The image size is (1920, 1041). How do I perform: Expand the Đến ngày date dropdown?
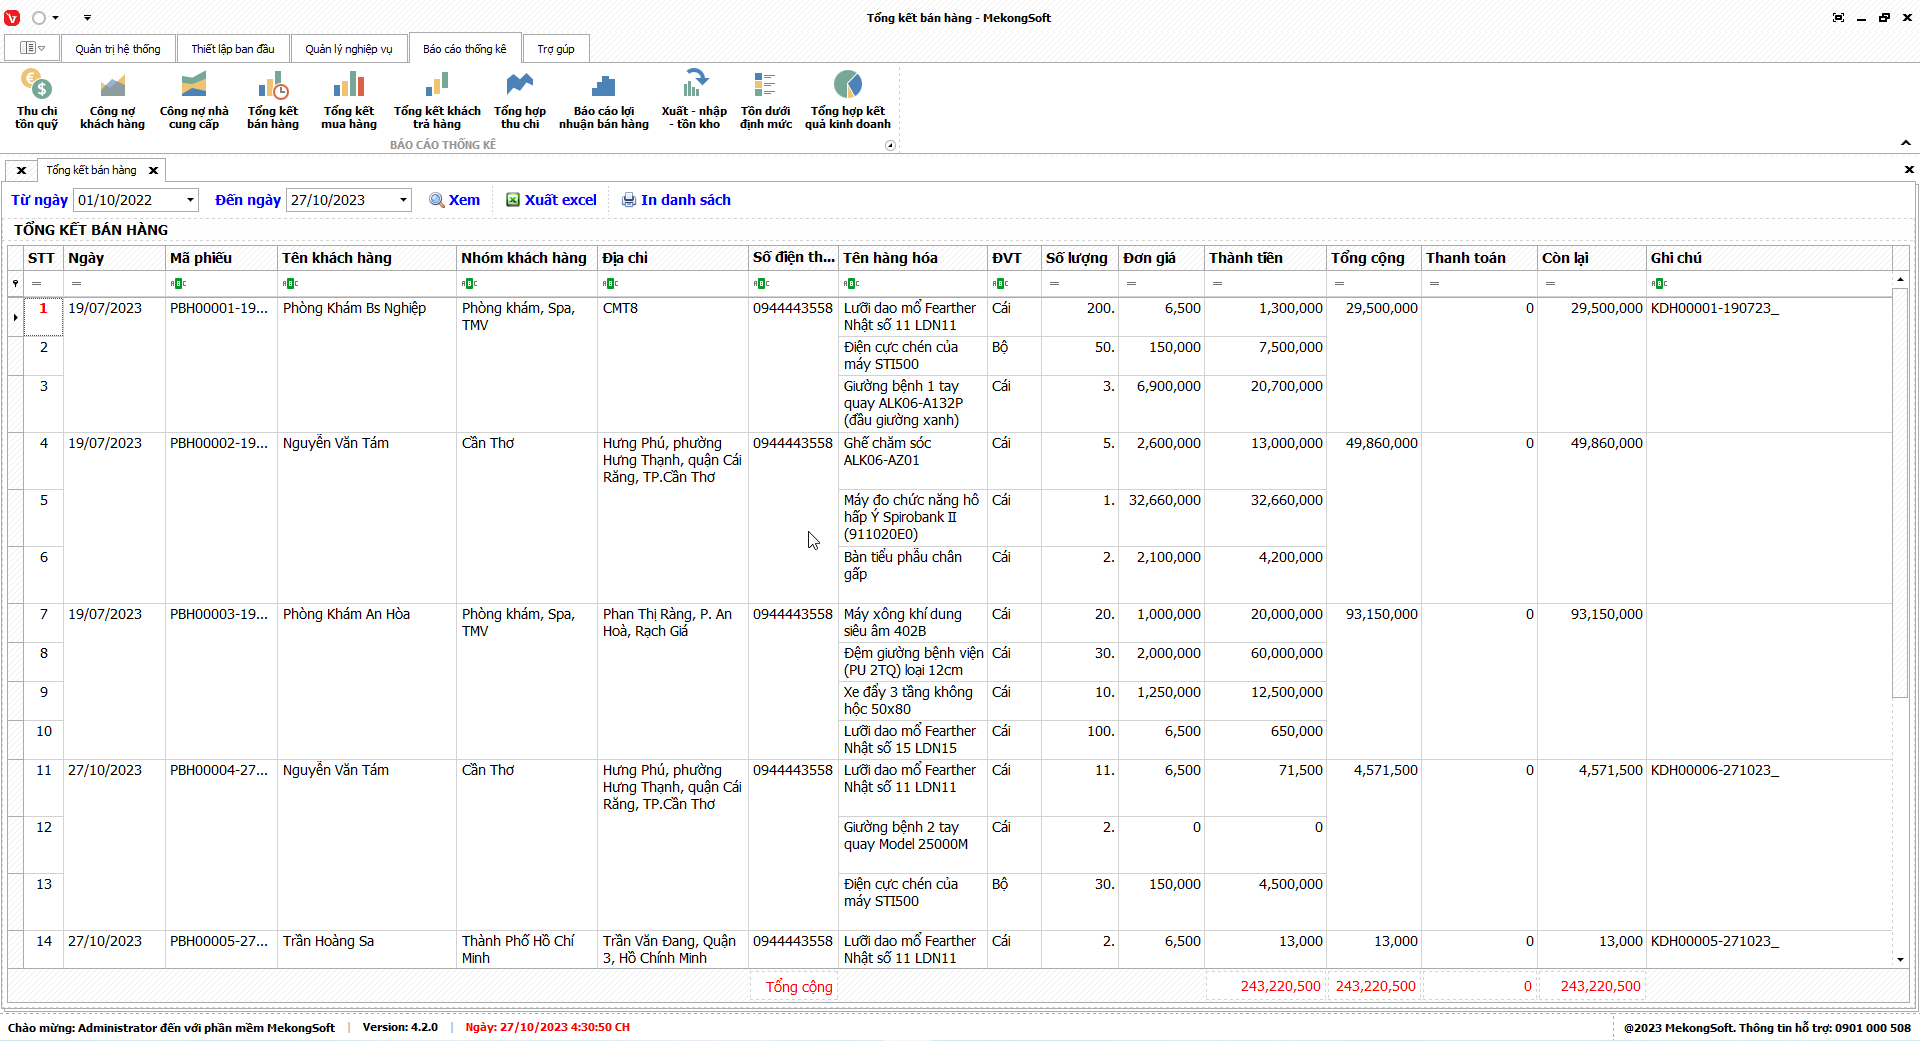403,200
